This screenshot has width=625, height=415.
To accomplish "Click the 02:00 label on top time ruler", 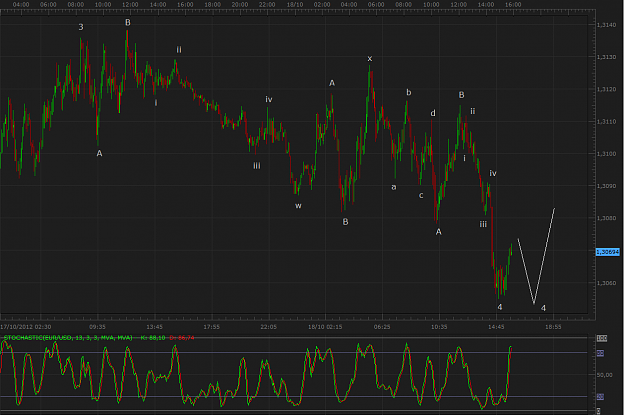I will click(x=322, y=5).
